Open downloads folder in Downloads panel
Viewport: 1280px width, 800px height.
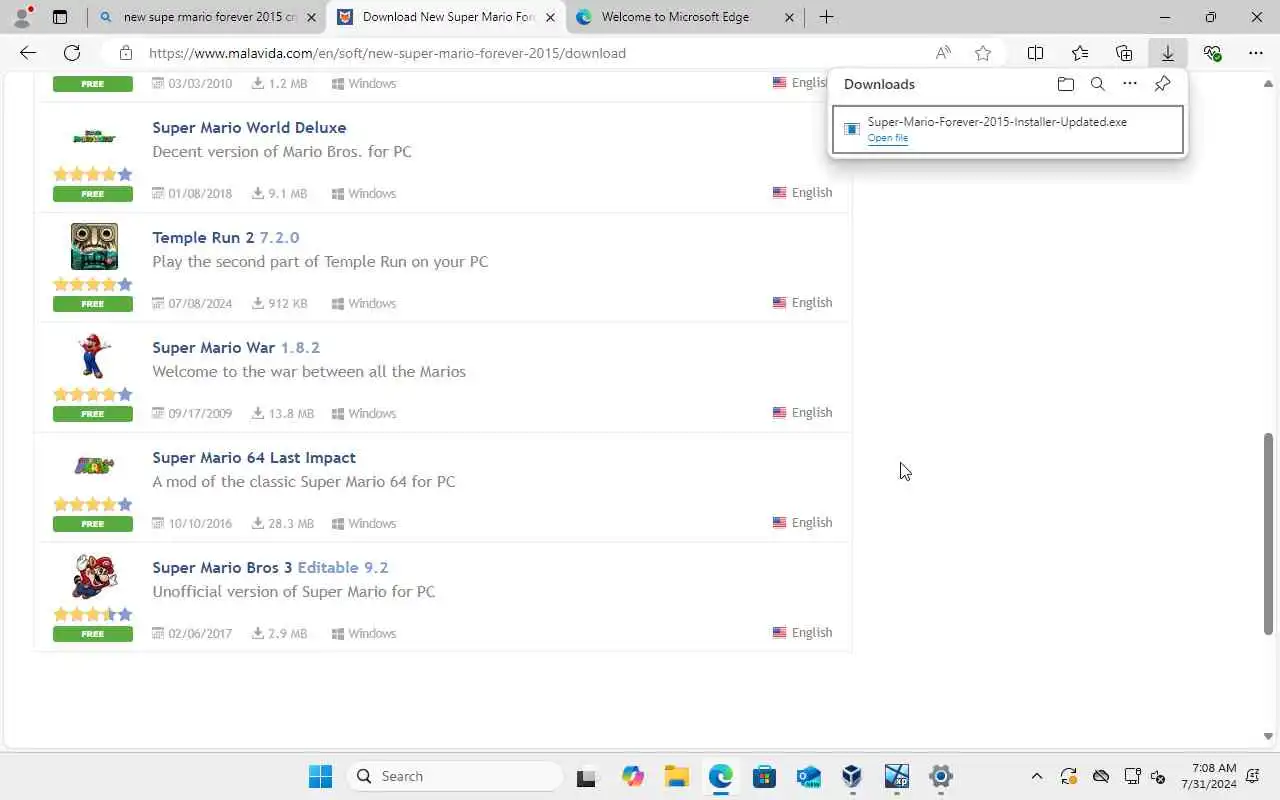tap(1066, 84)
